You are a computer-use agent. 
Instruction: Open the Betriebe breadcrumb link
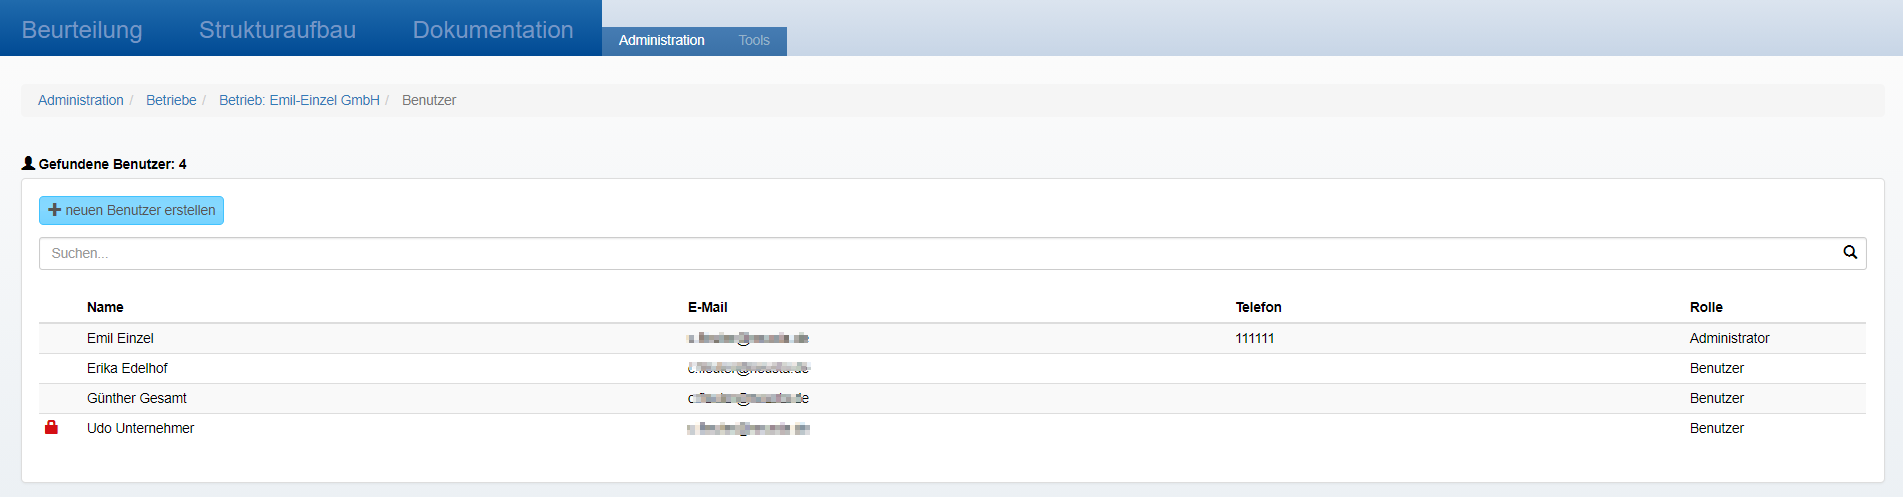171,100
